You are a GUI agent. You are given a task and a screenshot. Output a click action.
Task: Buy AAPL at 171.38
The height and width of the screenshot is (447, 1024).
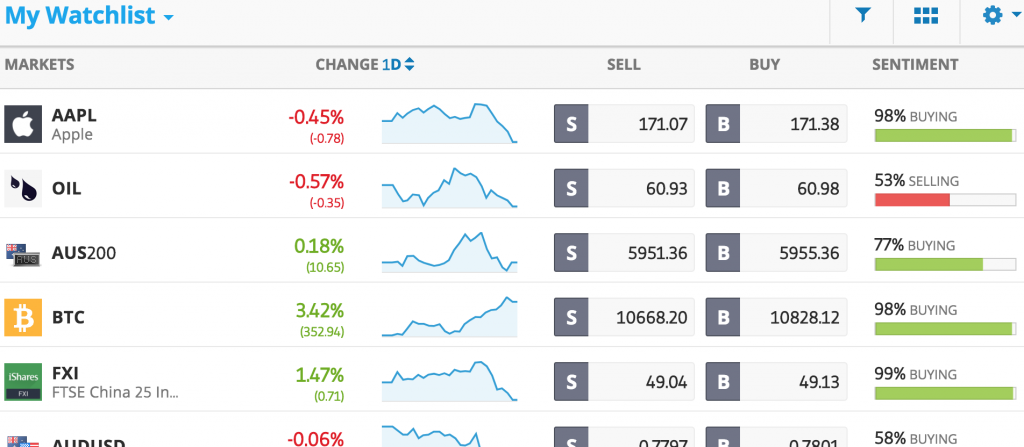pyautogui.click(x=776, y=124)
